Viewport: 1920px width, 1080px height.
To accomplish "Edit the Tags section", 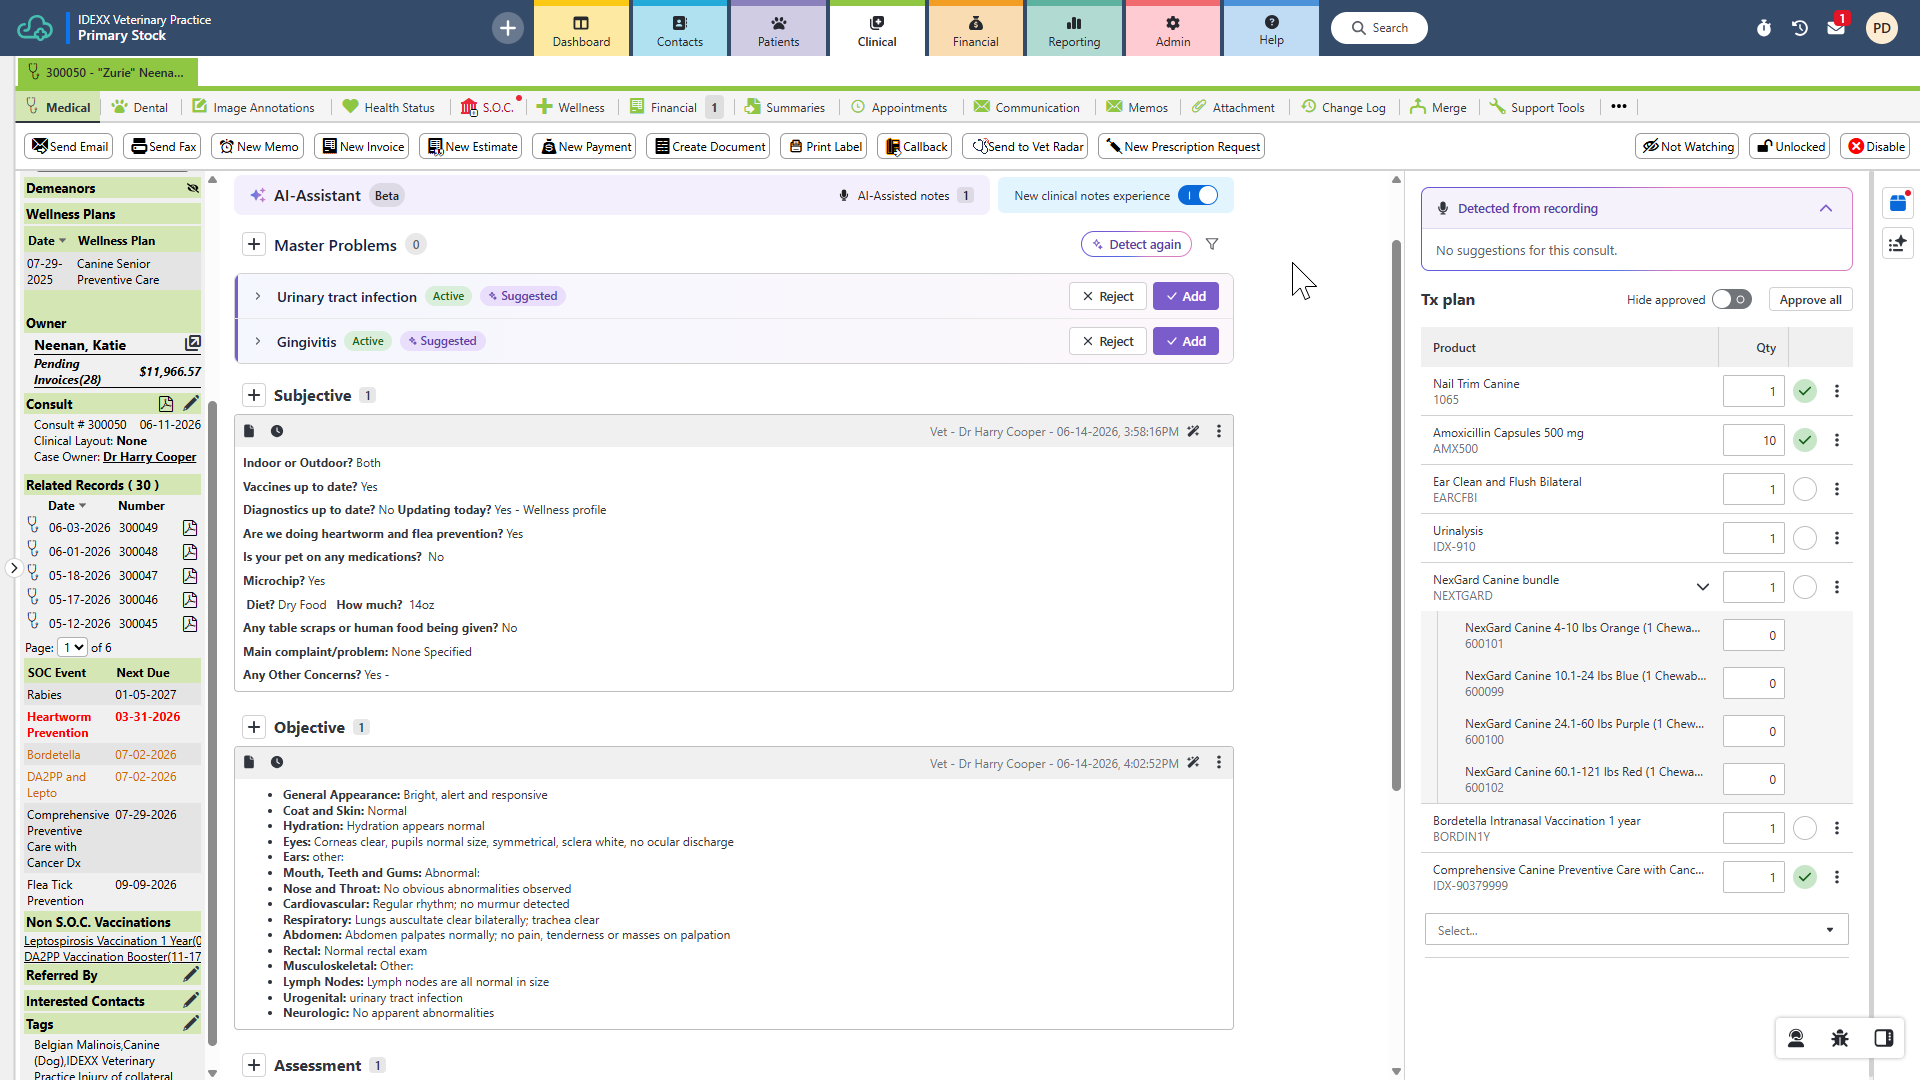I will [x=191, y=1024].
